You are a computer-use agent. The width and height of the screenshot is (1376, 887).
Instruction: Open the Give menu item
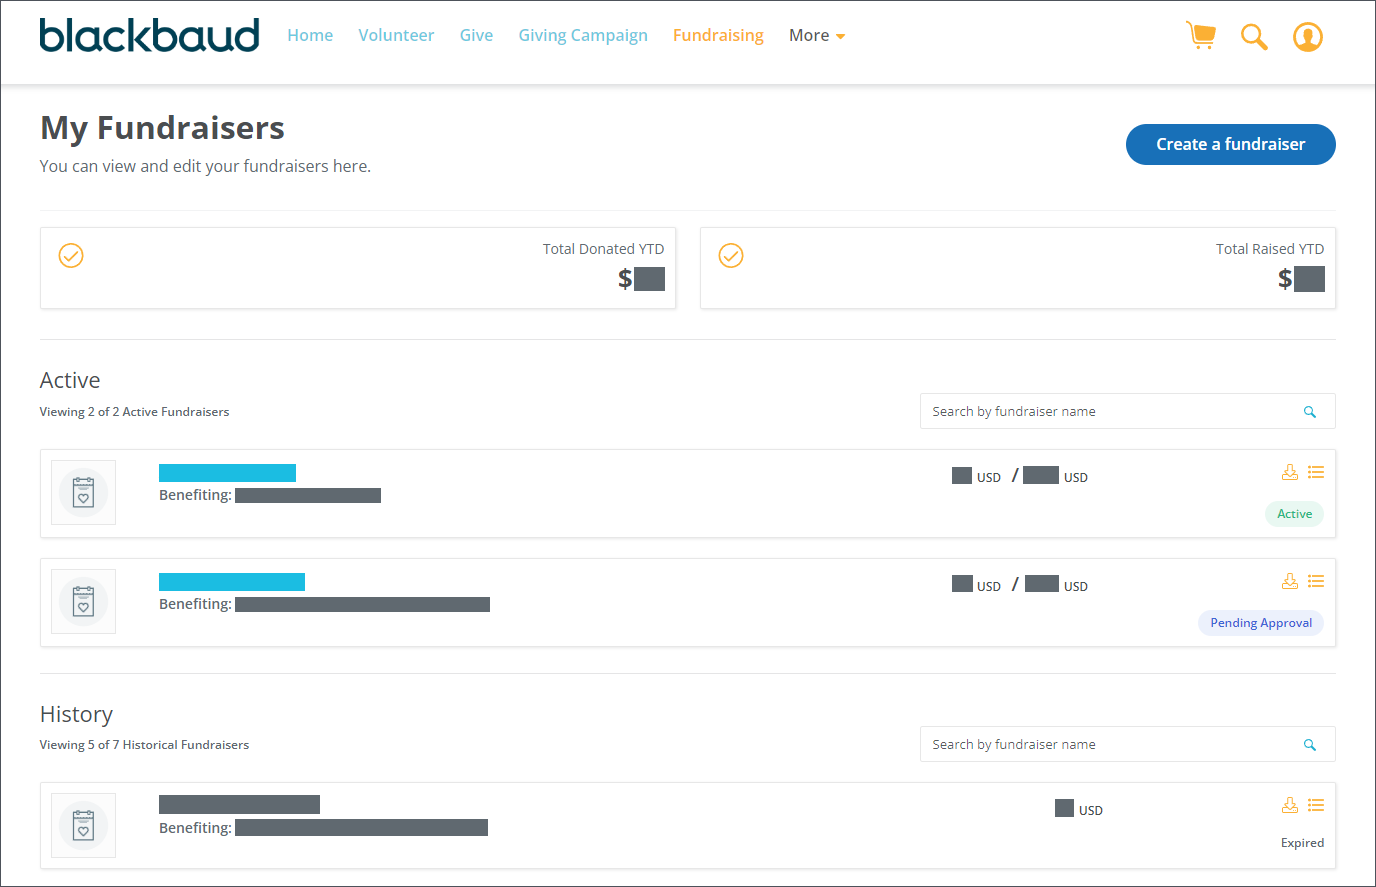(x=476, y=36)
